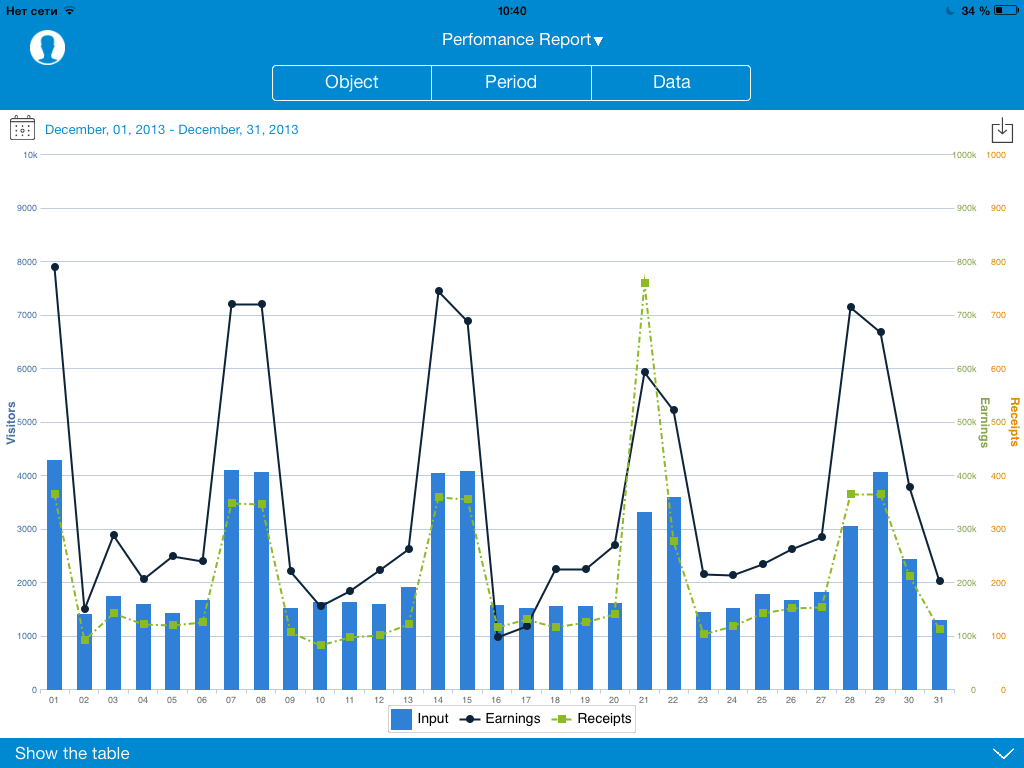Image resolution: width=1024 pixels, height=768 pixels.
Task: Tap the Do Not Disturb moon icon
Action: (x=949, y=10)
